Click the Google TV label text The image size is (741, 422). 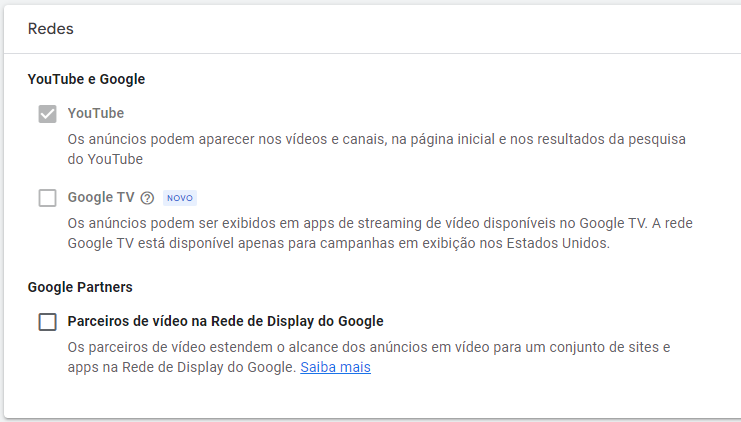click(x=101, y=197)
